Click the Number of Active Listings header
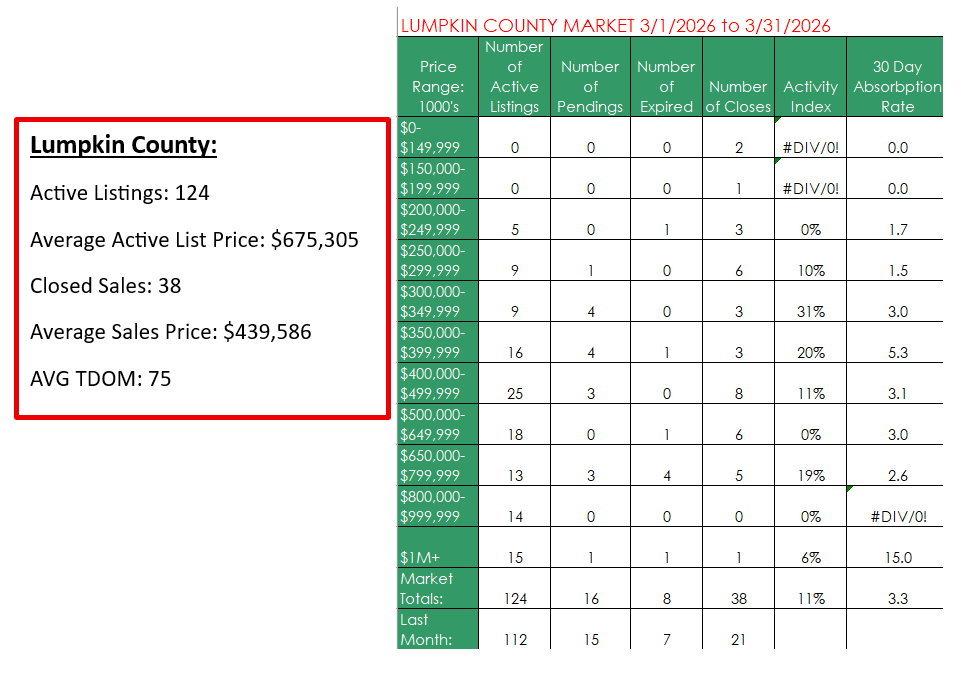The image size is (962, 692). pos(514,77)
